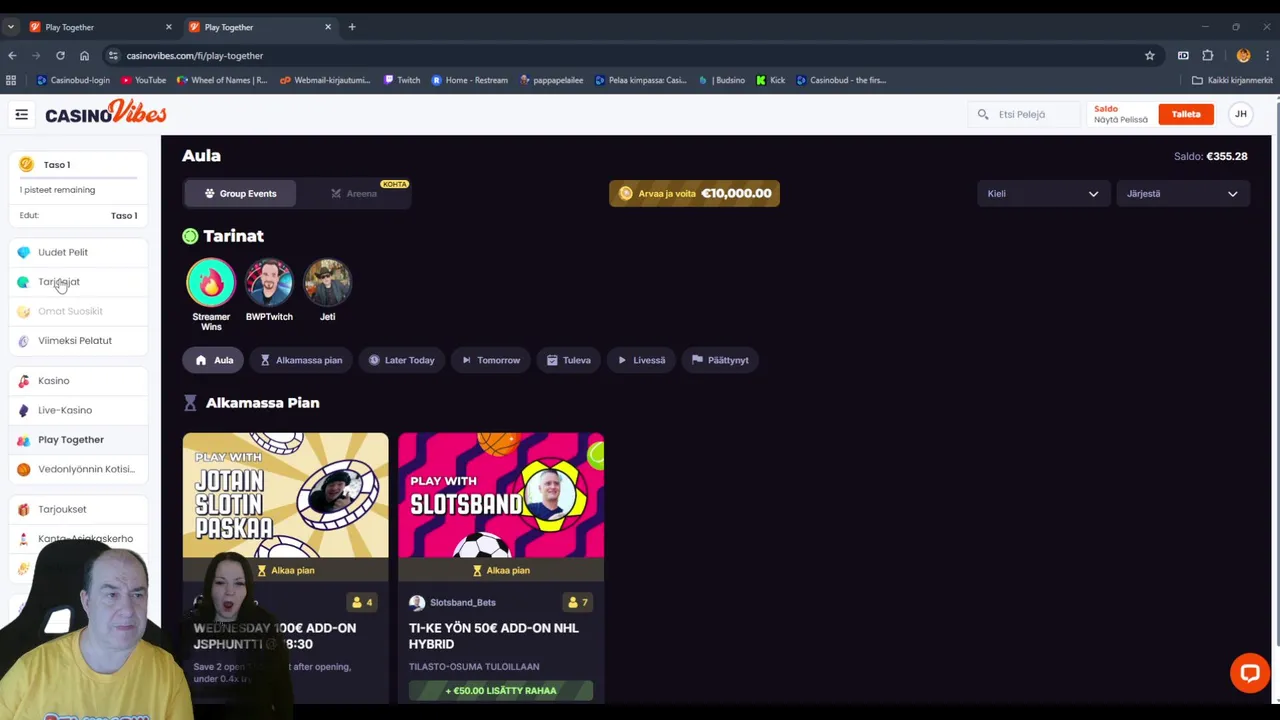Click the Etsi Pelejä search field
Image resolution: width=1280 pixels, height=720 pixels.
coord(1026,115)
